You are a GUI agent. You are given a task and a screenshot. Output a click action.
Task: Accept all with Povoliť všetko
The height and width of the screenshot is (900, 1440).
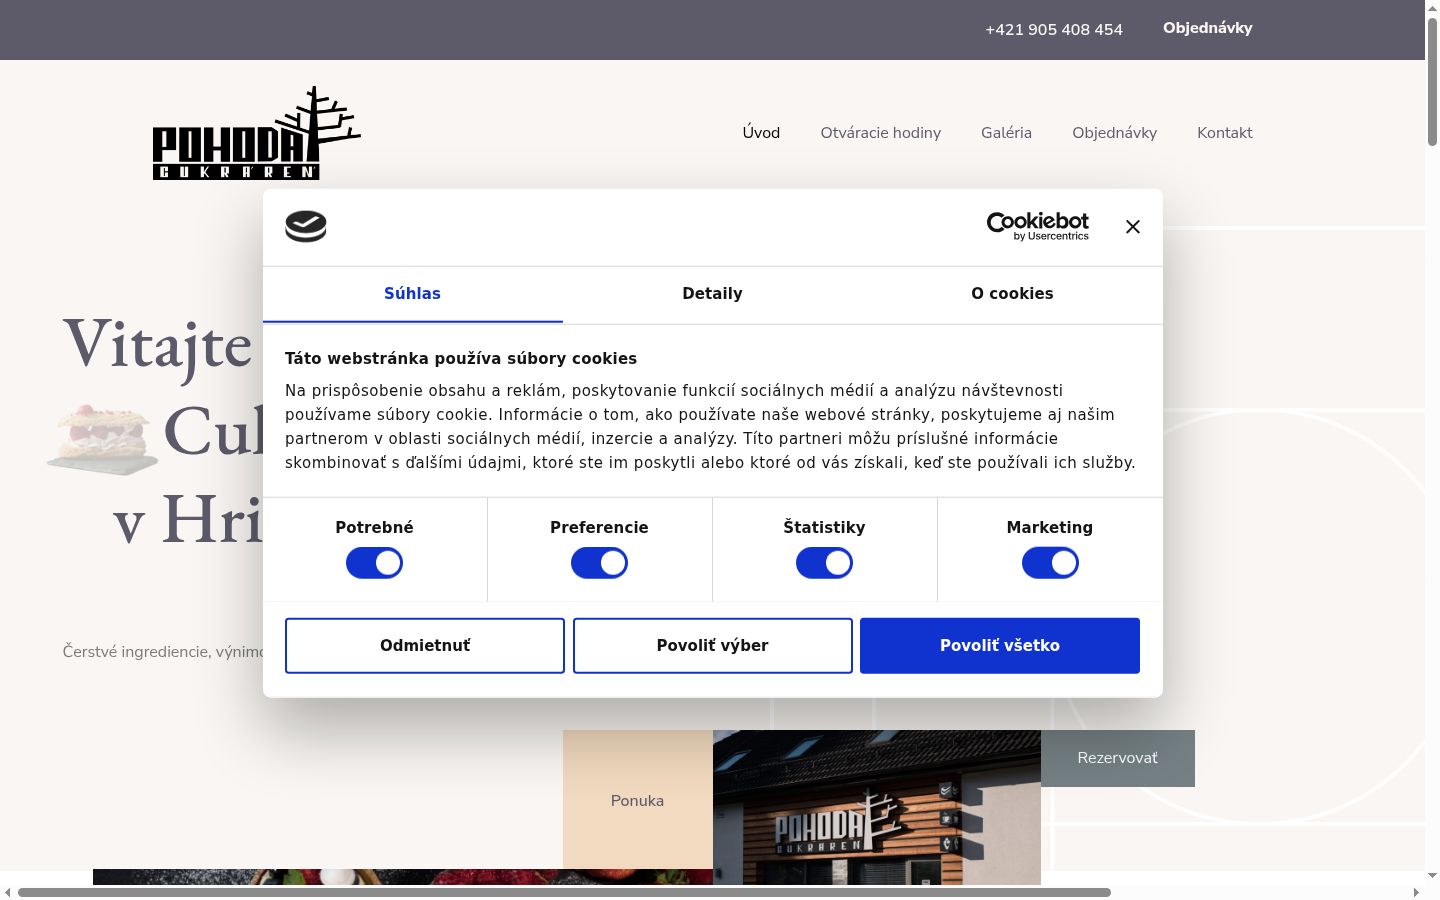(1000, 646)
